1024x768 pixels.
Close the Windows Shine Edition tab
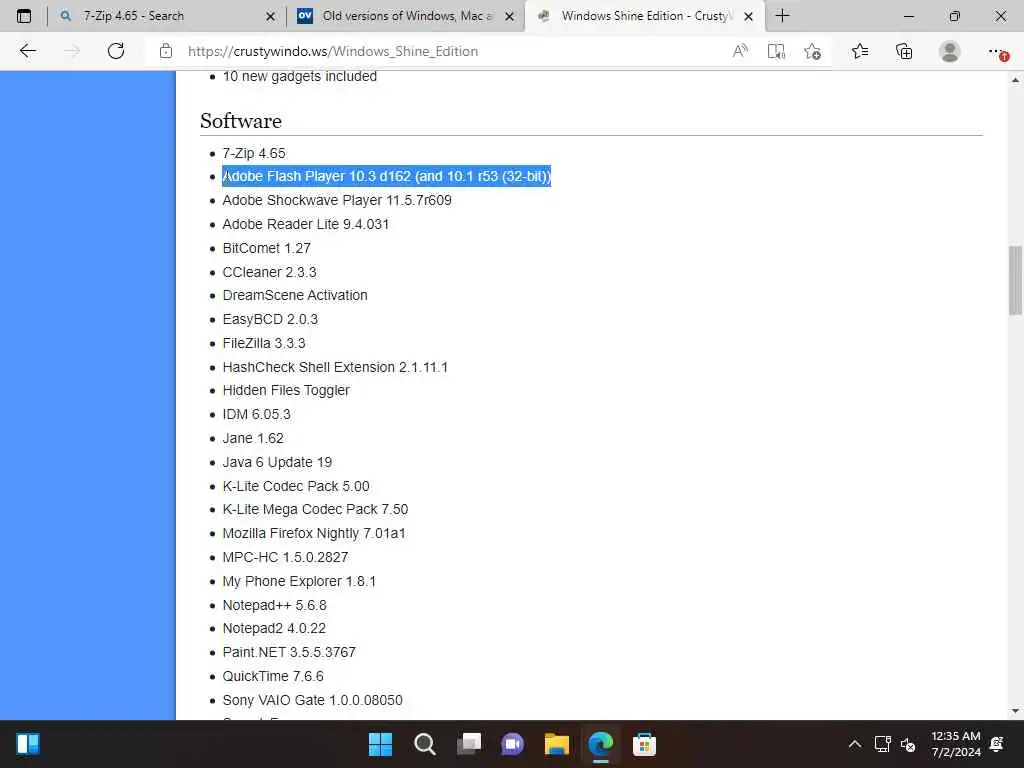(x=748, y=16)
